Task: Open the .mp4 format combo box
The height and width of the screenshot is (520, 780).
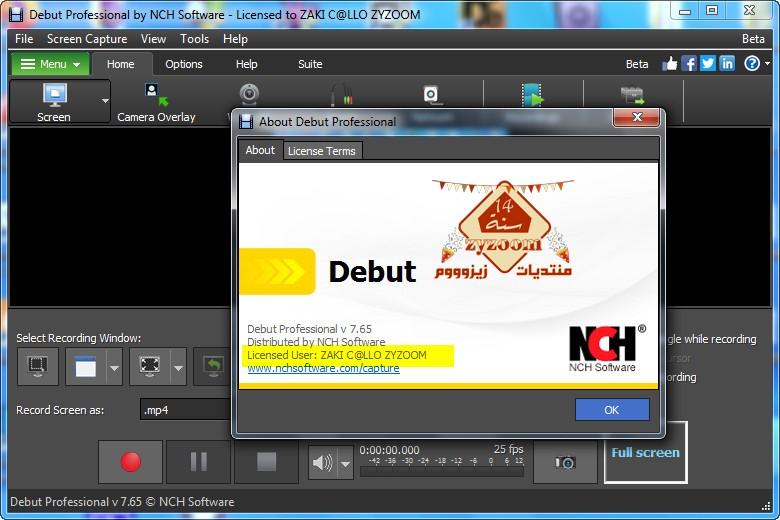Action: click(x=187, y=410)
